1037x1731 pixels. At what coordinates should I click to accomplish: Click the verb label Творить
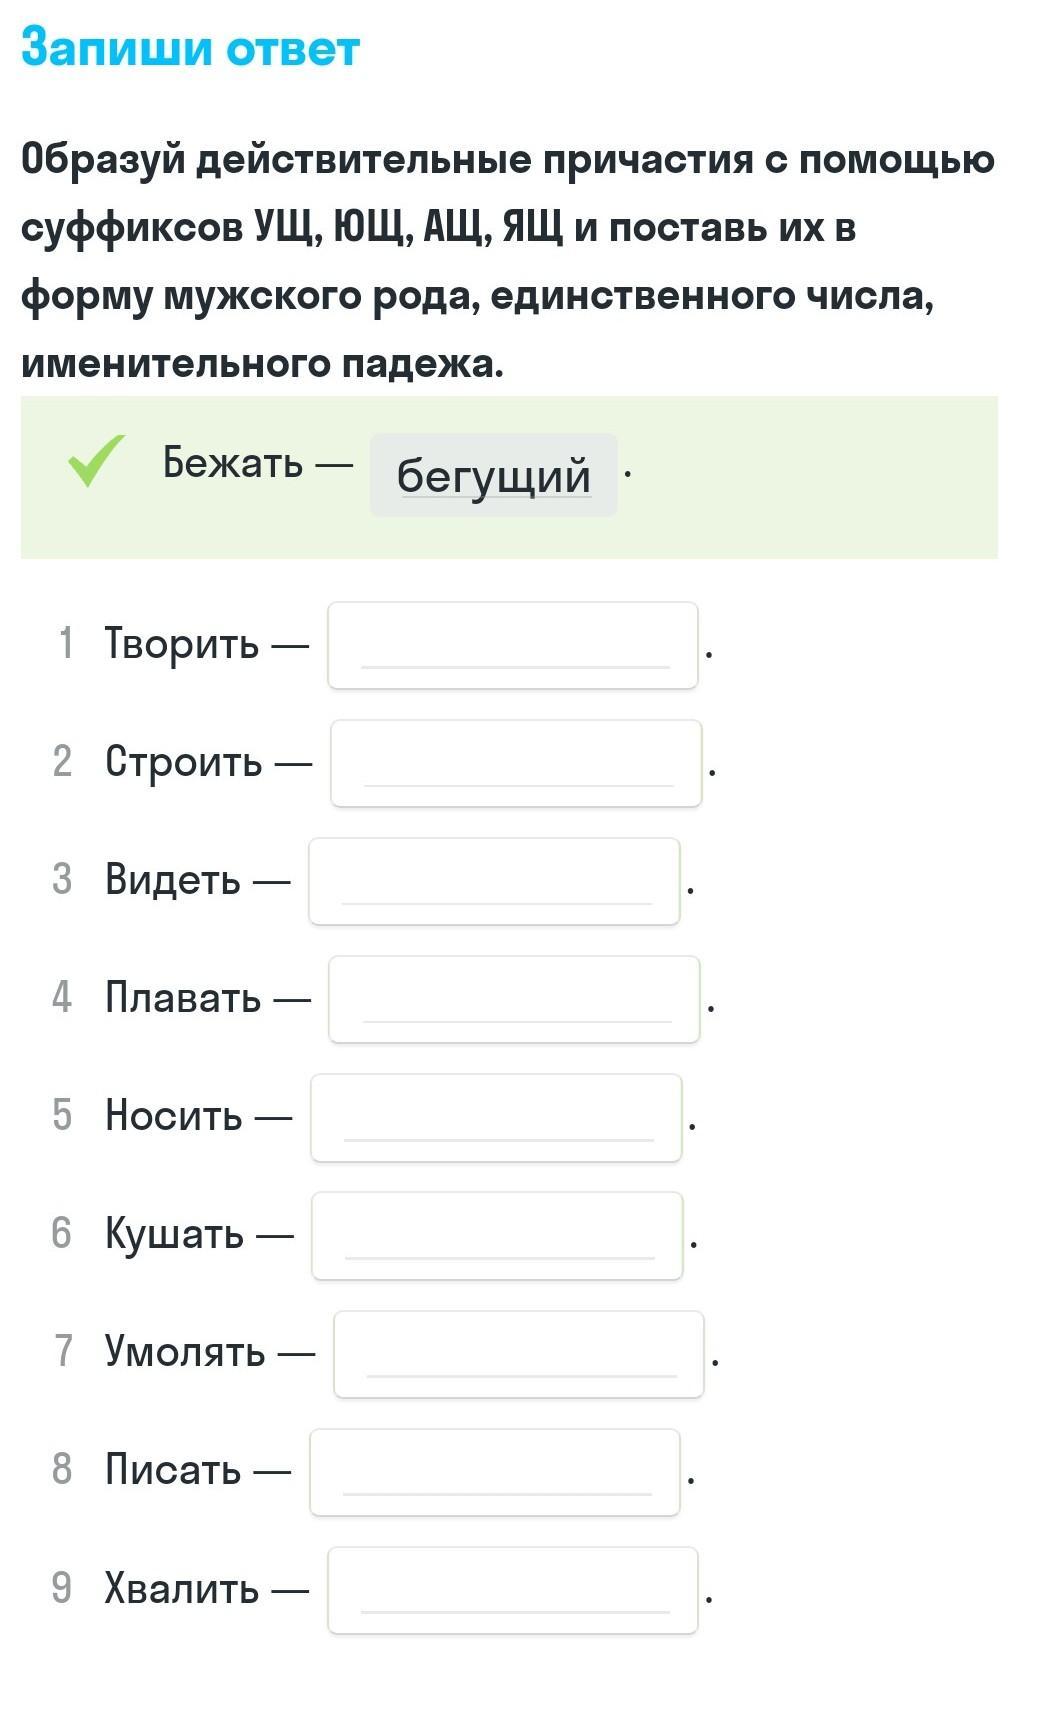[182, 643]
